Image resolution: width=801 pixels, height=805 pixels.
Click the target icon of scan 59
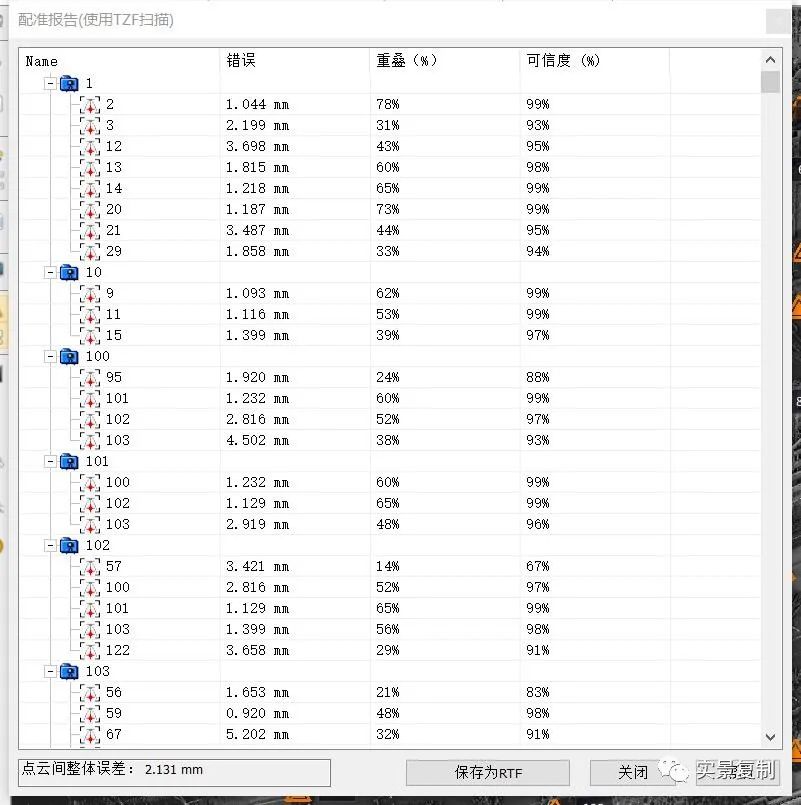[x=90, y=714]
